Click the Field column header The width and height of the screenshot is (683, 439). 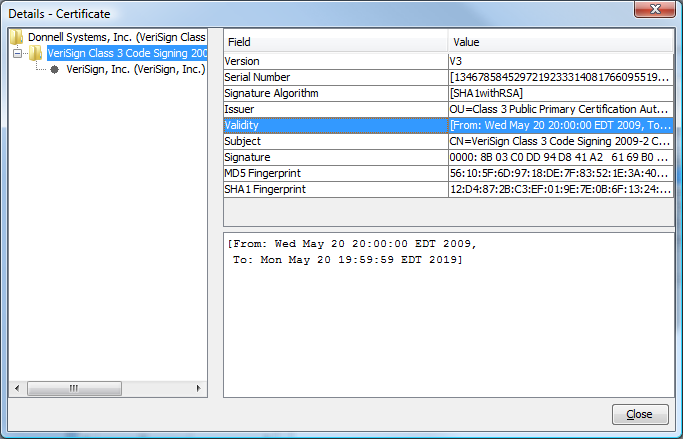pyautogui.click(x=335, y=42)
